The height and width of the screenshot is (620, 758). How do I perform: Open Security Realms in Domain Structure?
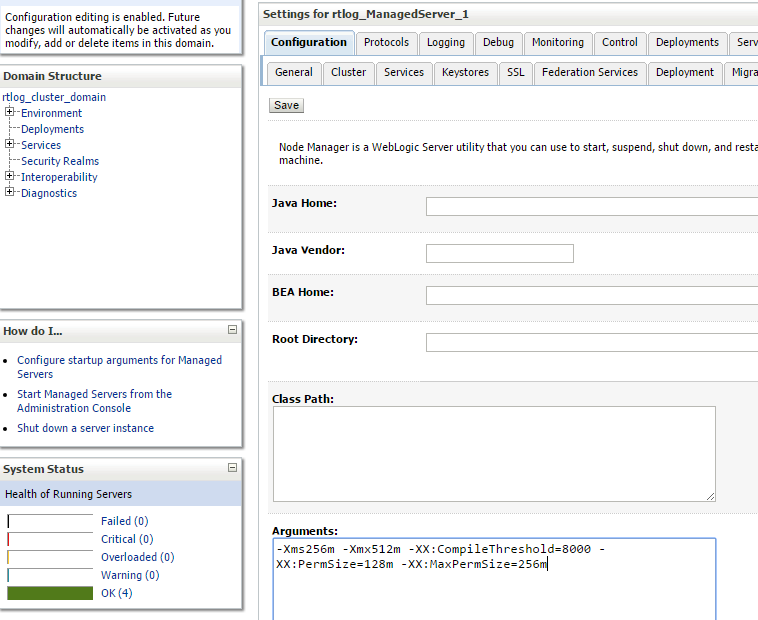60,161
